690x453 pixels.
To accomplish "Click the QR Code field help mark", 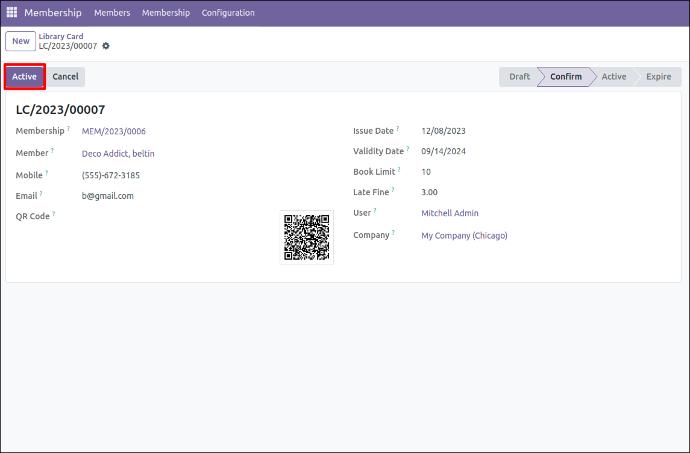I will click(x=54, y=214).
